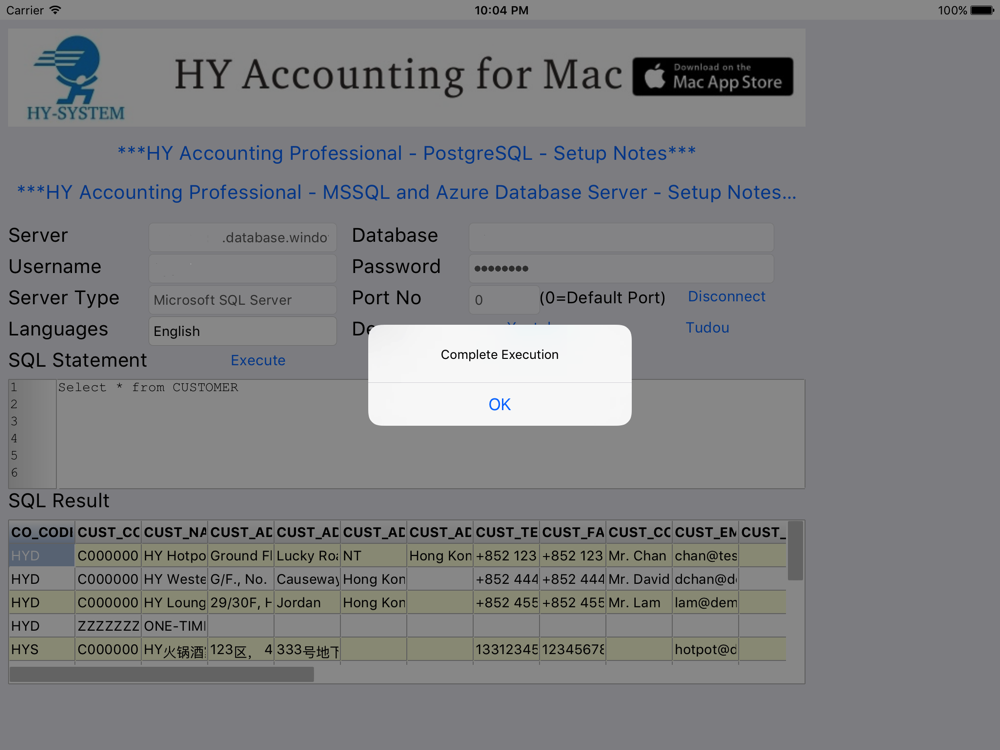Click the vertical scrollbar of SQL Result

point(795,551)
